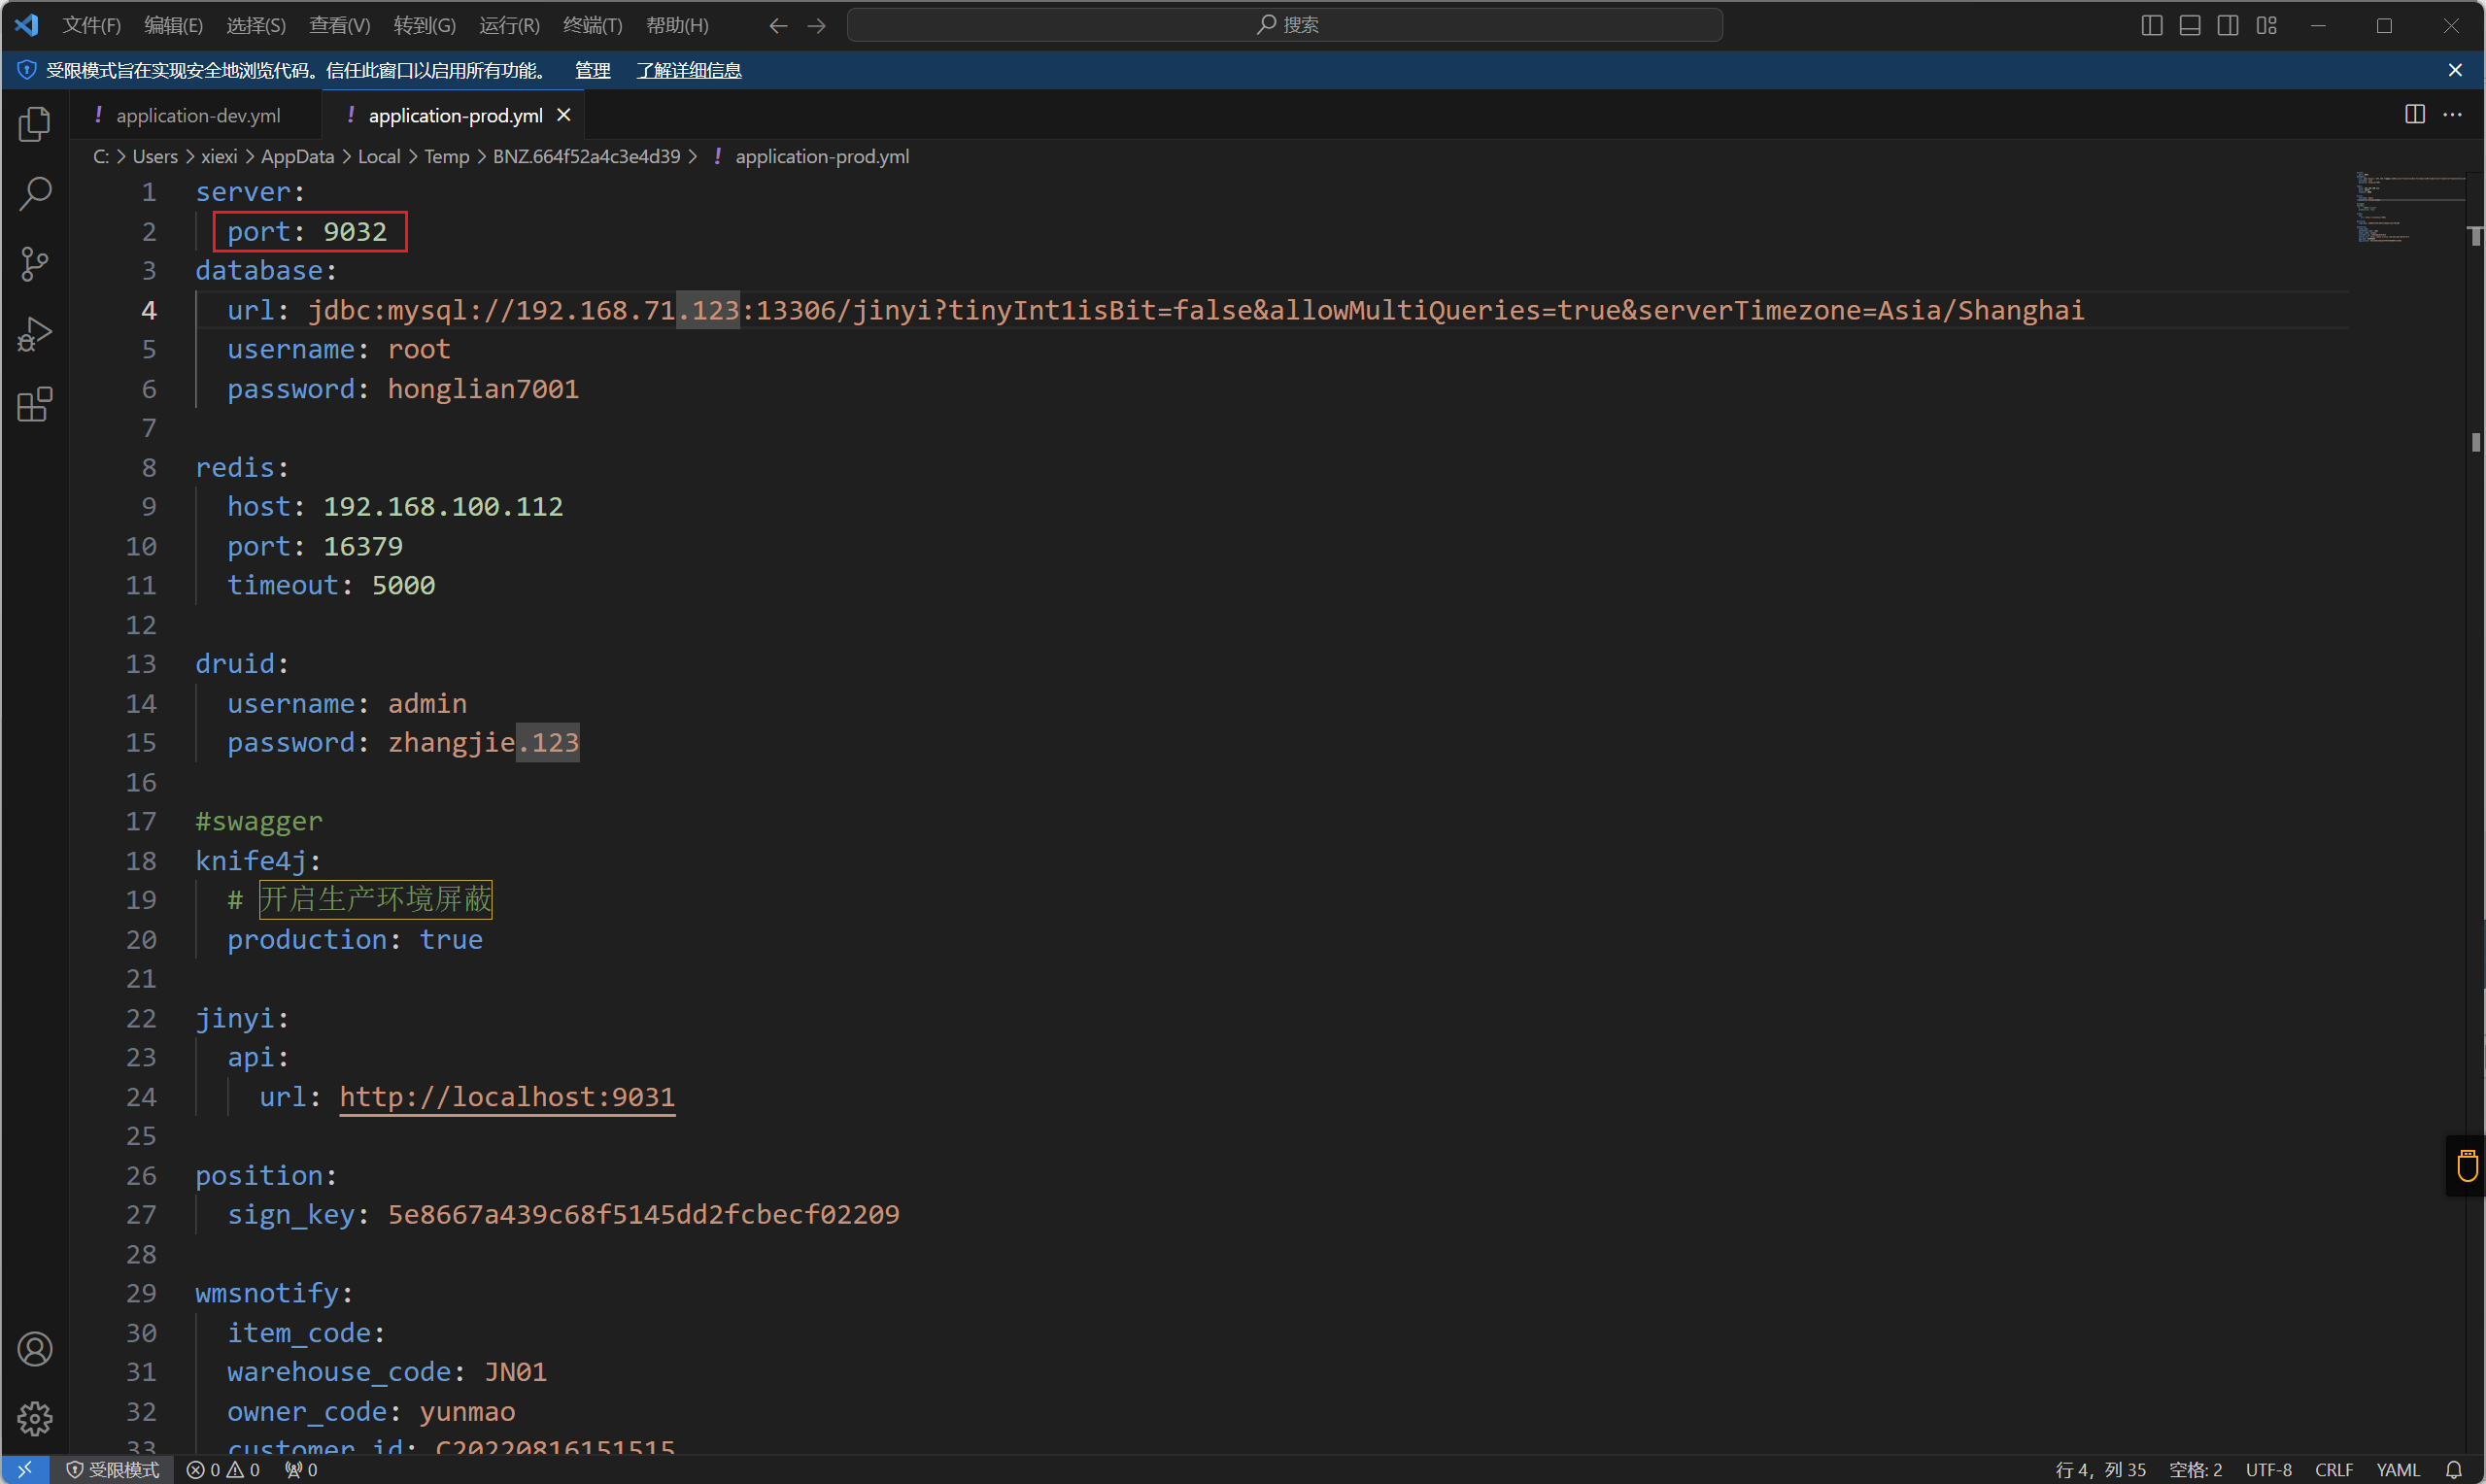Click the 了解详细信息 link

coord(689,70)
